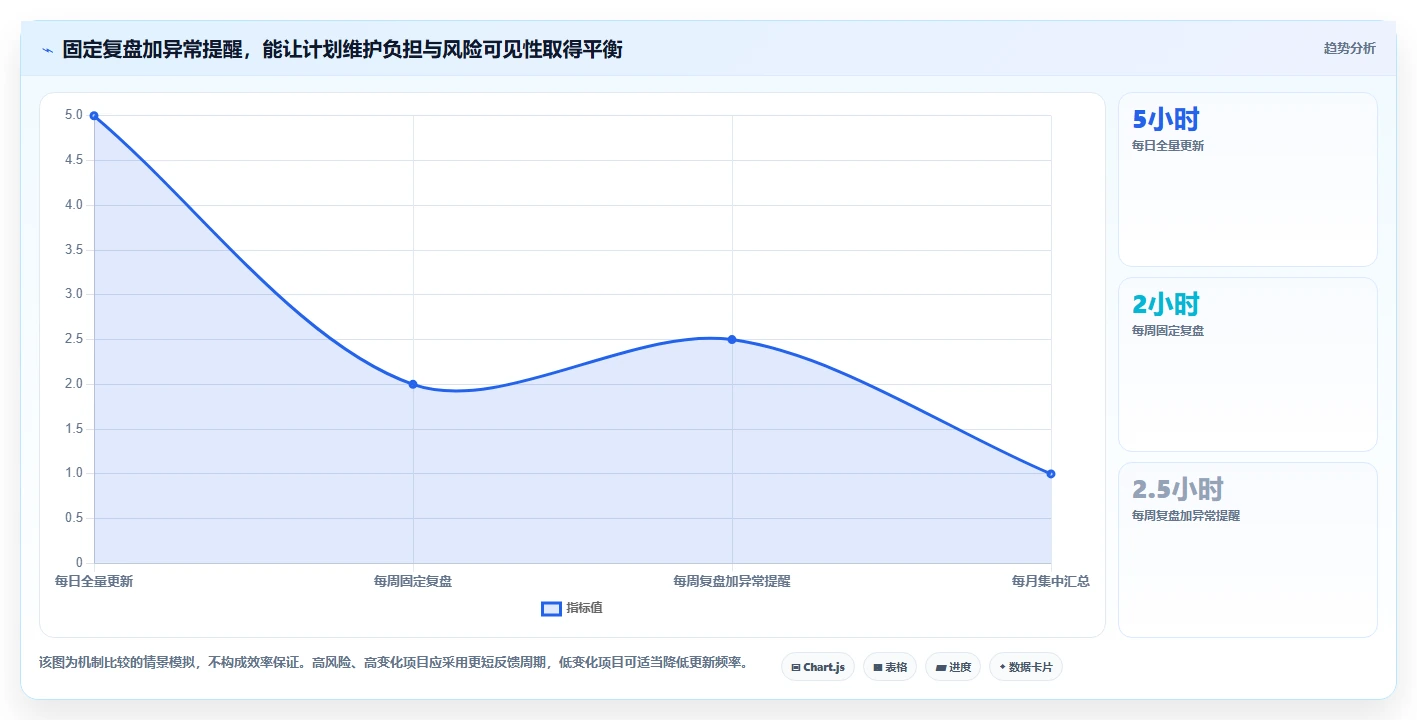Click data point for 每周复盘加异常提醒
Viewport: 1417px width, 720px height.
[x=732, y=339]
